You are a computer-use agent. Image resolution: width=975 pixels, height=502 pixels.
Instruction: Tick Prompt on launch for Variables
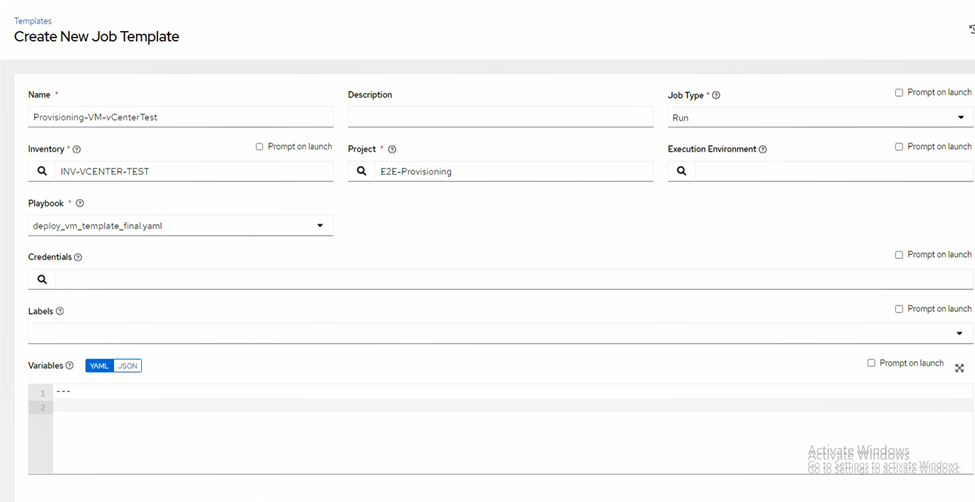872,363
